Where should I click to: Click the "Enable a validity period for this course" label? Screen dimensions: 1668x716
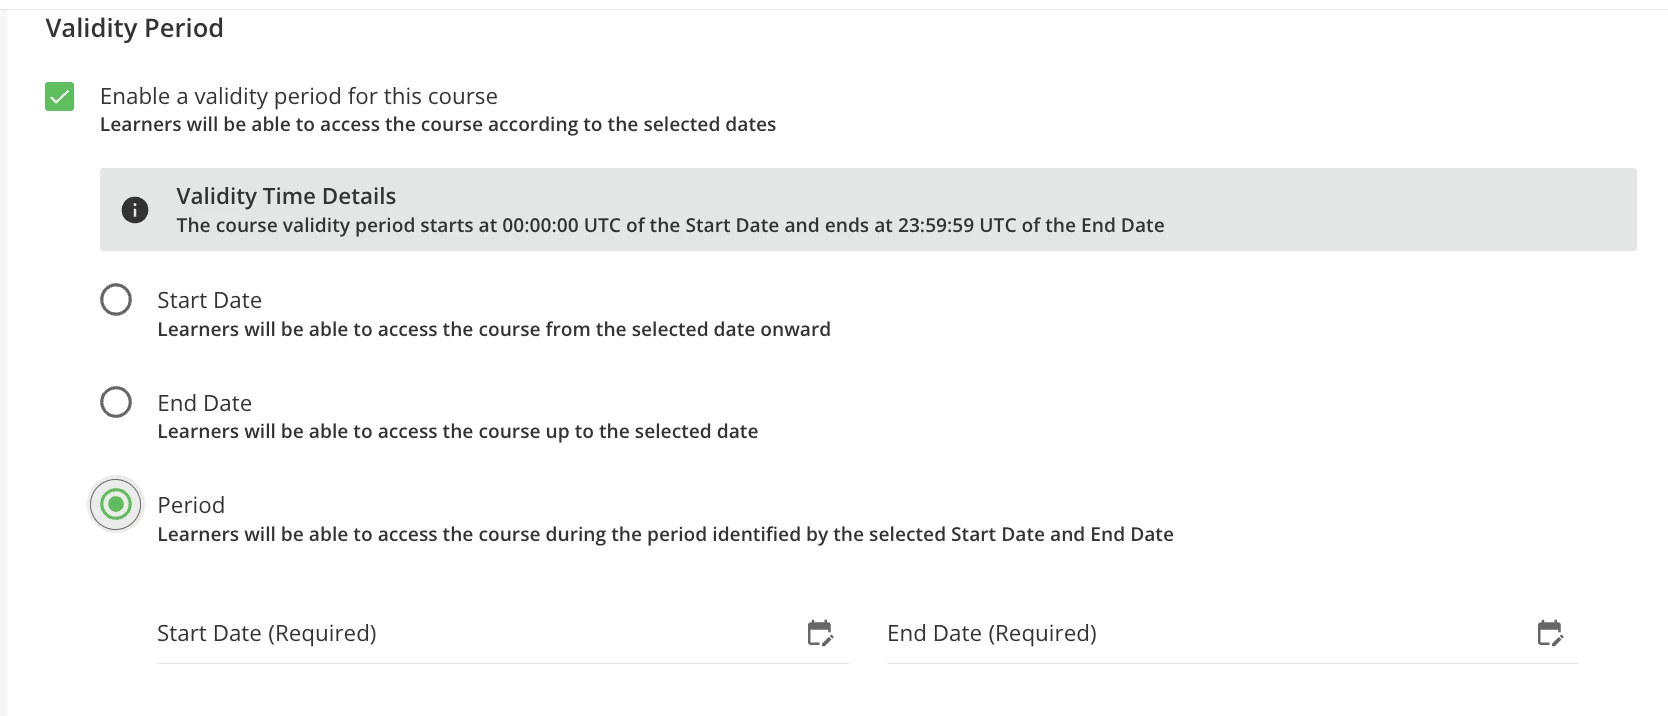tap(298, 97)
